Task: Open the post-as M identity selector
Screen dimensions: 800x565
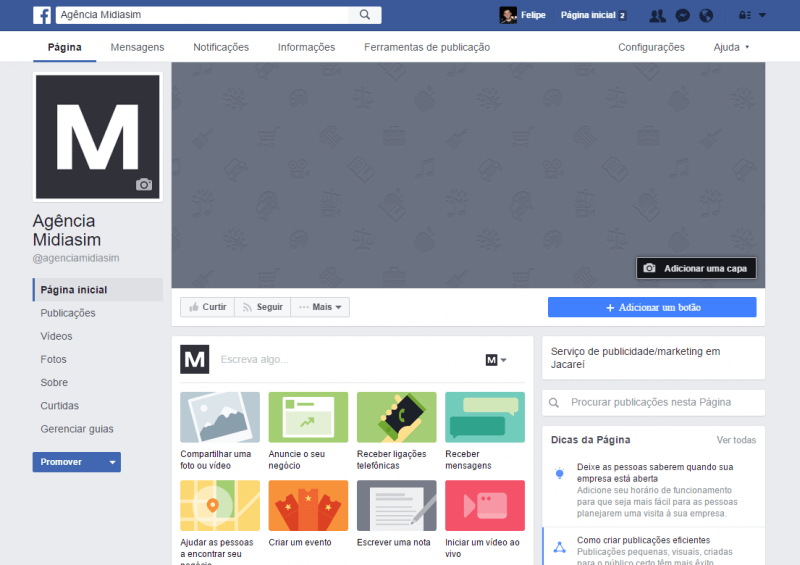Action: point(496,360)
